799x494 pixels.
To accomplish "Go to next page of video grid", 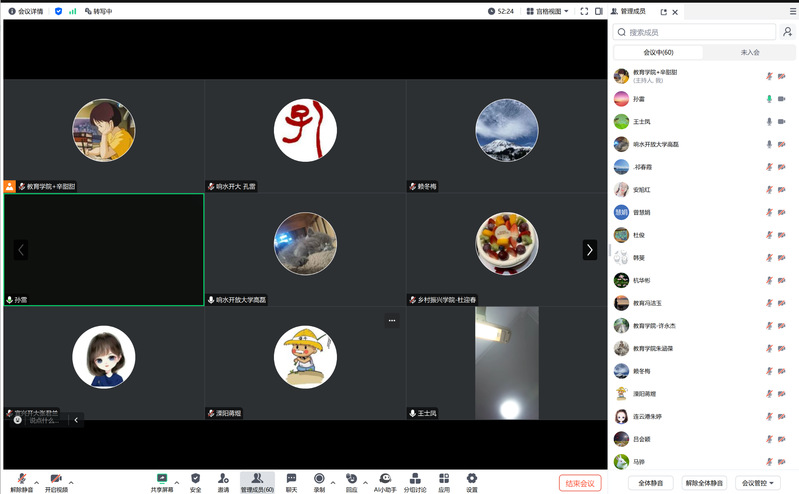I will pos(590,250).
